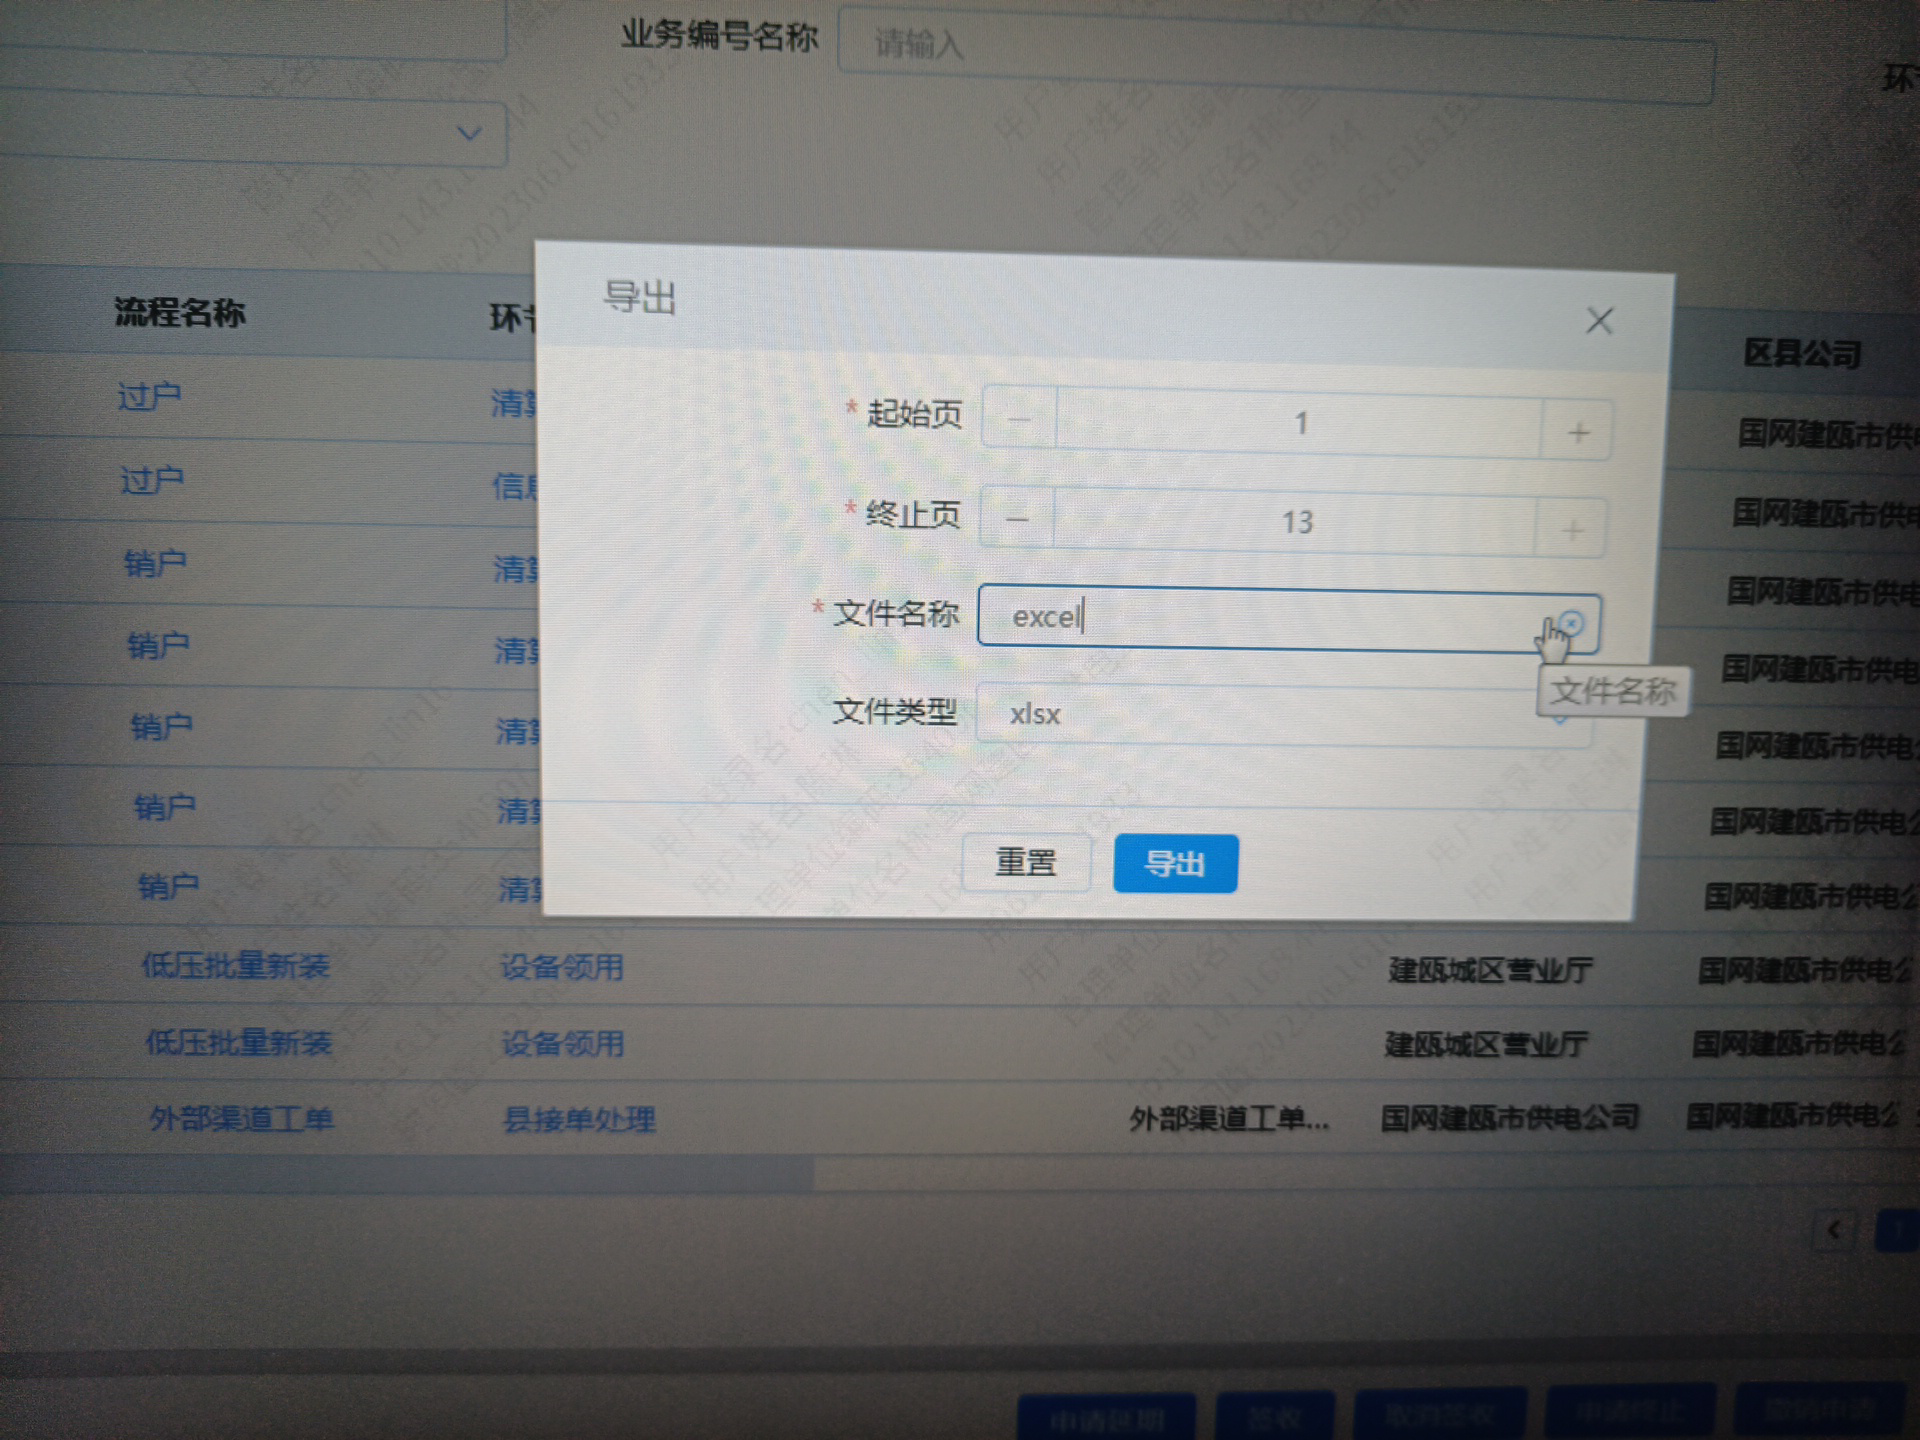Go to previous page arrow in pagination
The height and width of the screenshot is (1440, 1920).
[x=1834, y=1230]
